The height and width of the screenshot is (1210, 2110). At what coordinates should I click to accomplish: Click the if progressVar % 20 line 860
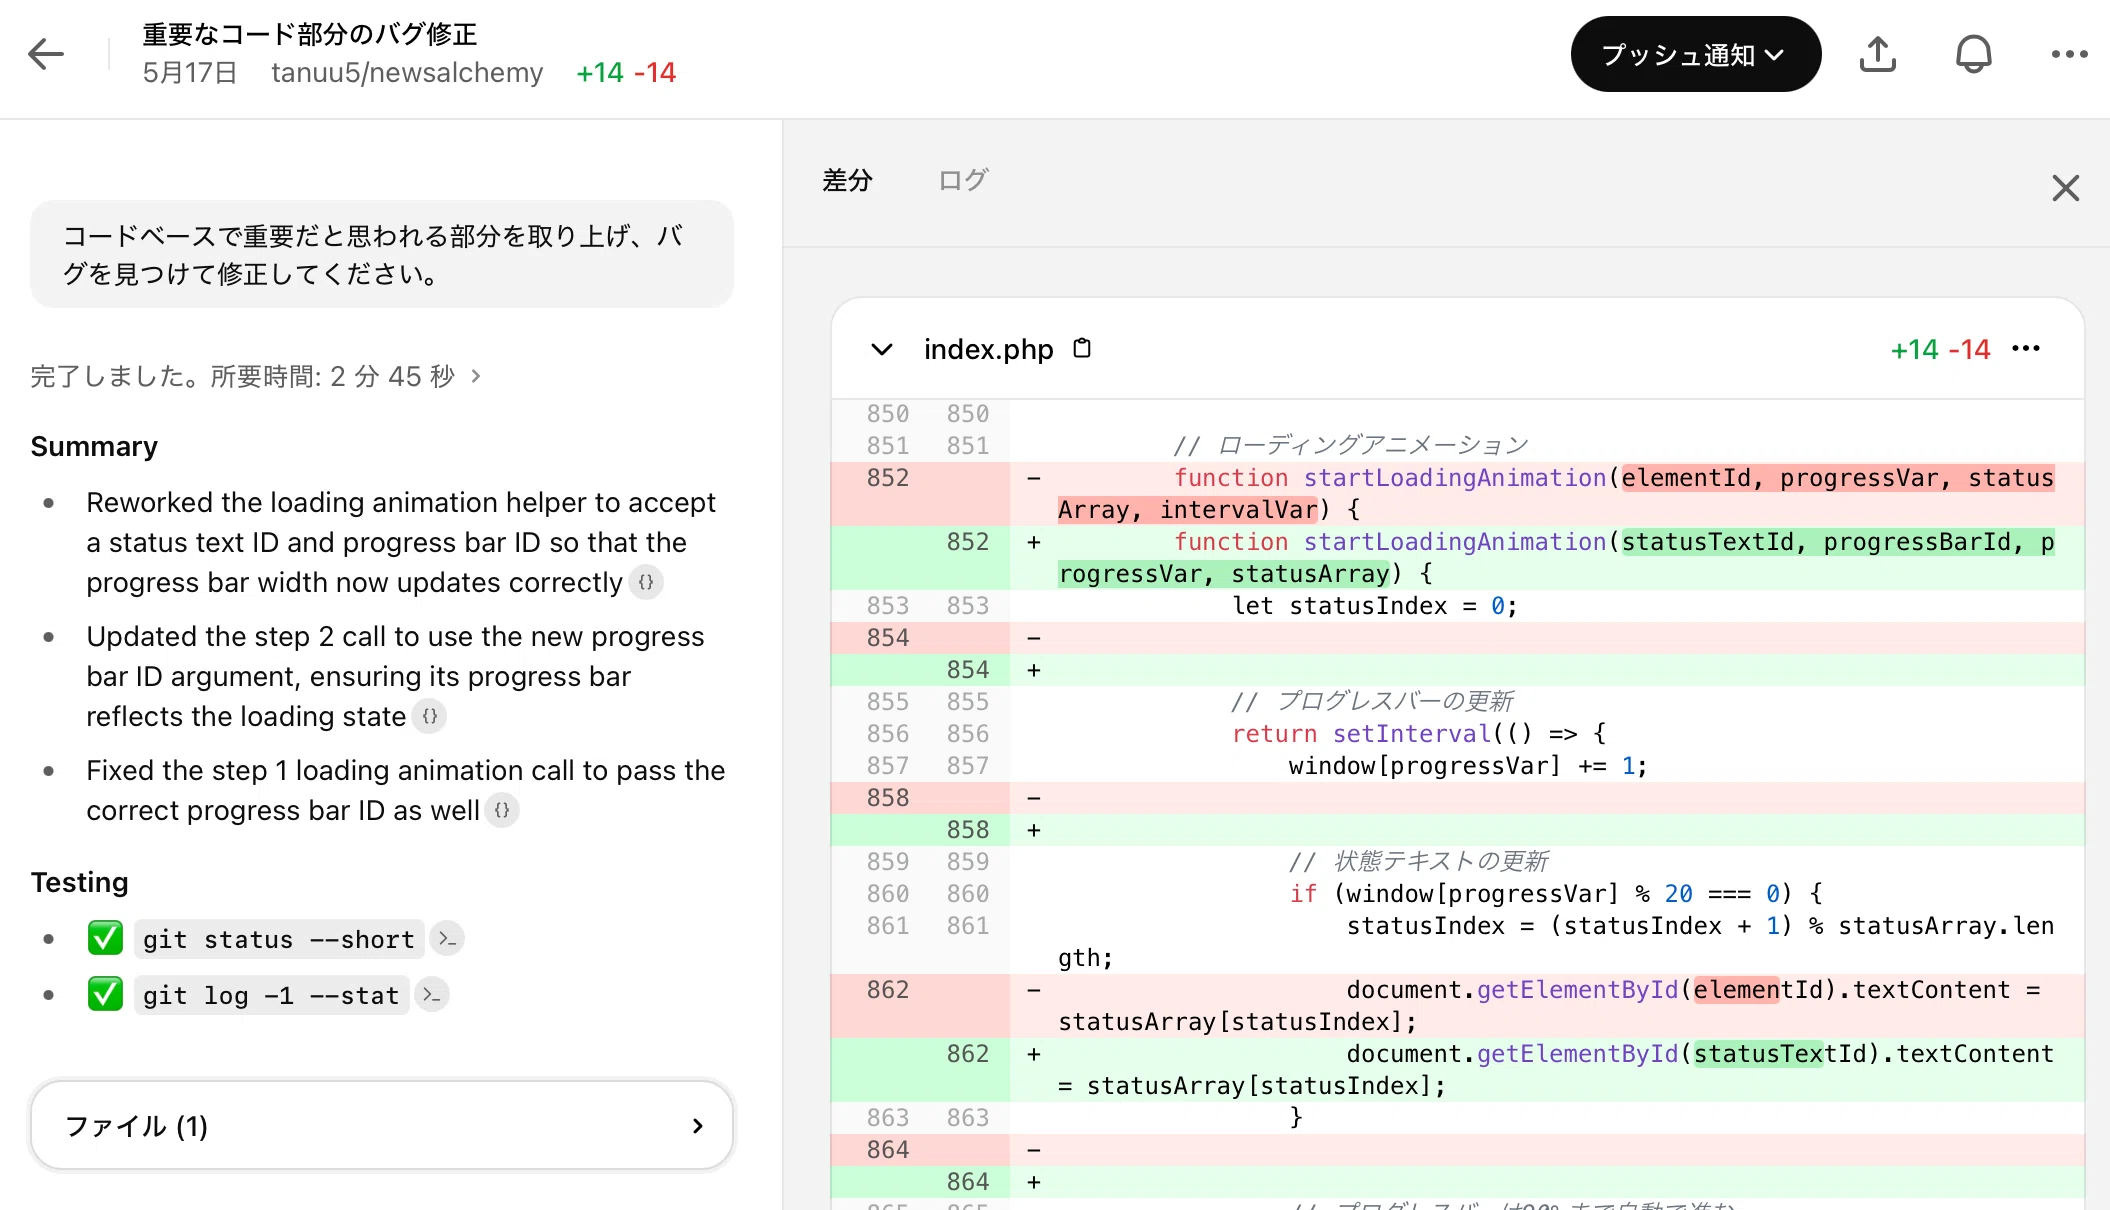click(1555, 894)
